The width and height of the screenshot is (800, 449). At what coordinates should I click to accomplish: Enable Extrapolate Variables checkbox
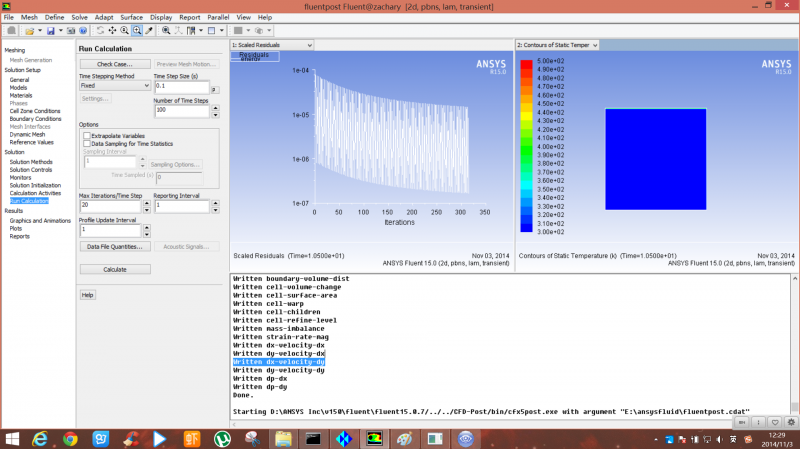click(x=87, y=135)
